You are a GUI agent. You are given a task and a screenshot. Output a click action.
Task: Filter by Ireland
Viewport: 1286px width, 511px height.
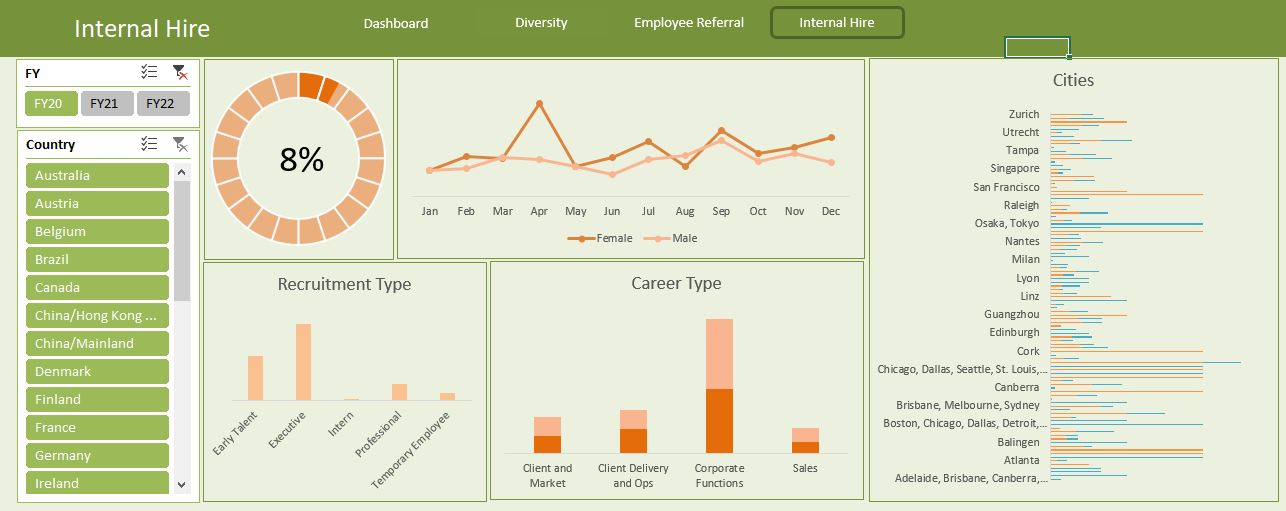[97, 482]
